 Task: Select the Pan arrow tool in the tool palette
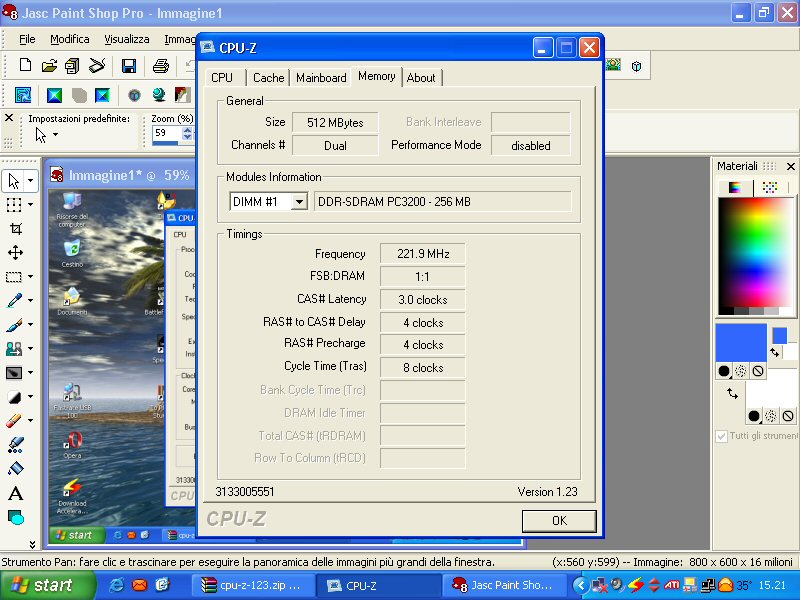(x=14, y=181)
